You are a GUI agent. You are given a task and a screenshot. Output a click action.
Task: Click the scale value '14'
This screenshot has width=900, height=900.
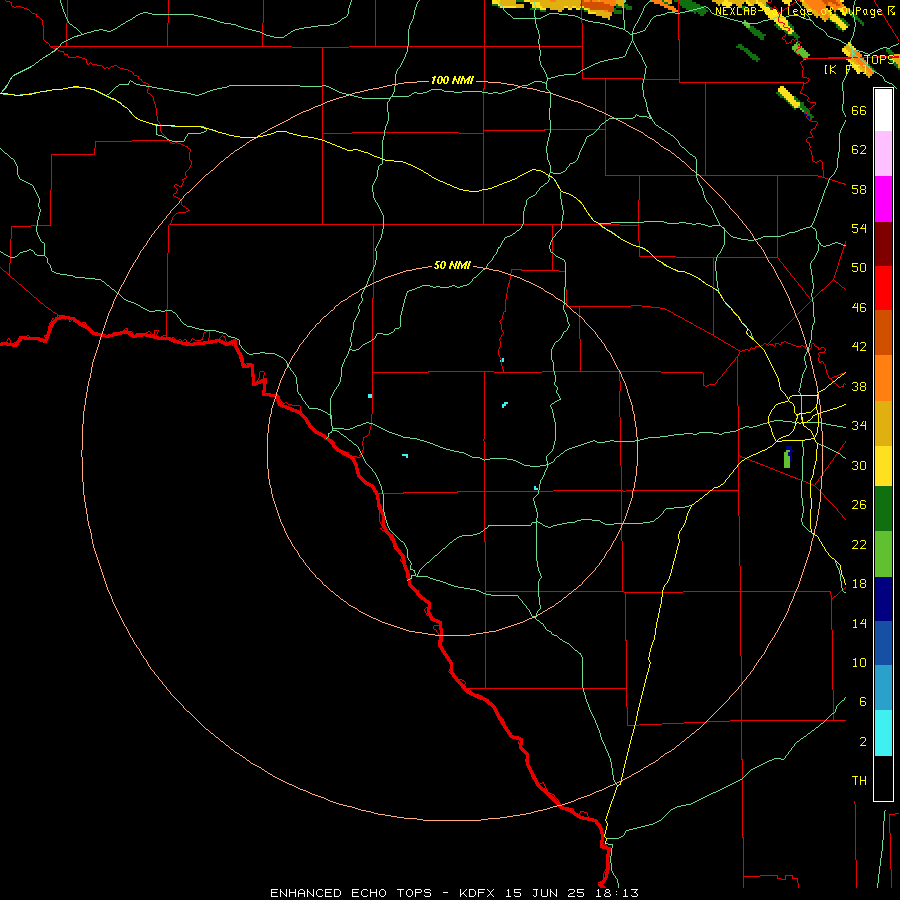(x=859, y=623)
